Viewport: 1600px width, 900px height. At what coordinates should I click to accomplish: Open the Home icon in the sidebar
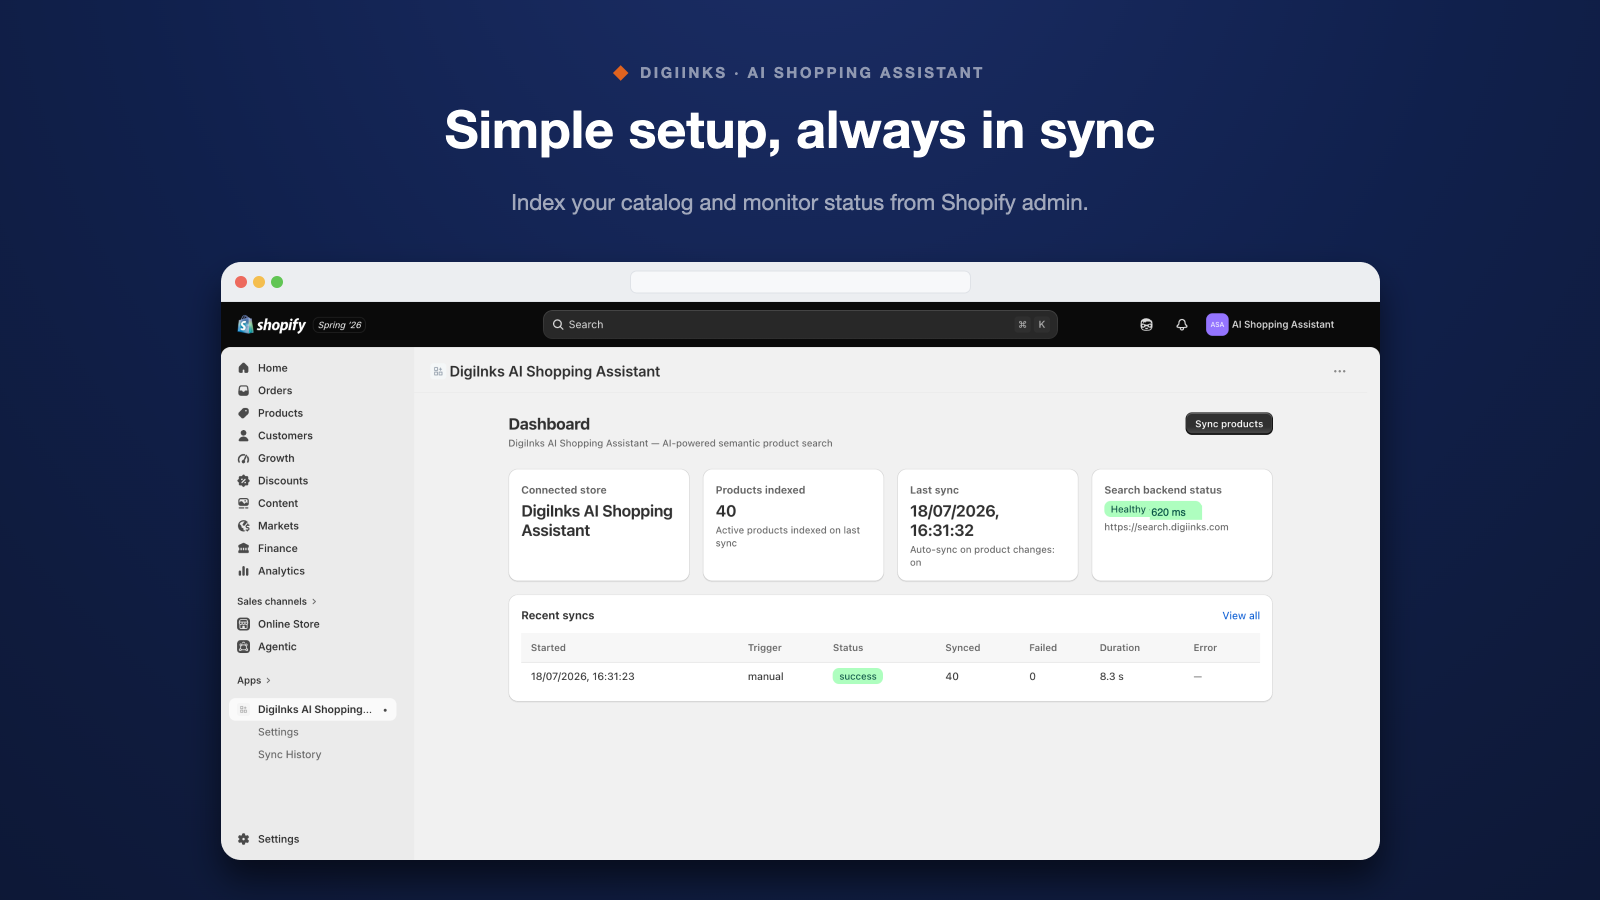[243, 368]
